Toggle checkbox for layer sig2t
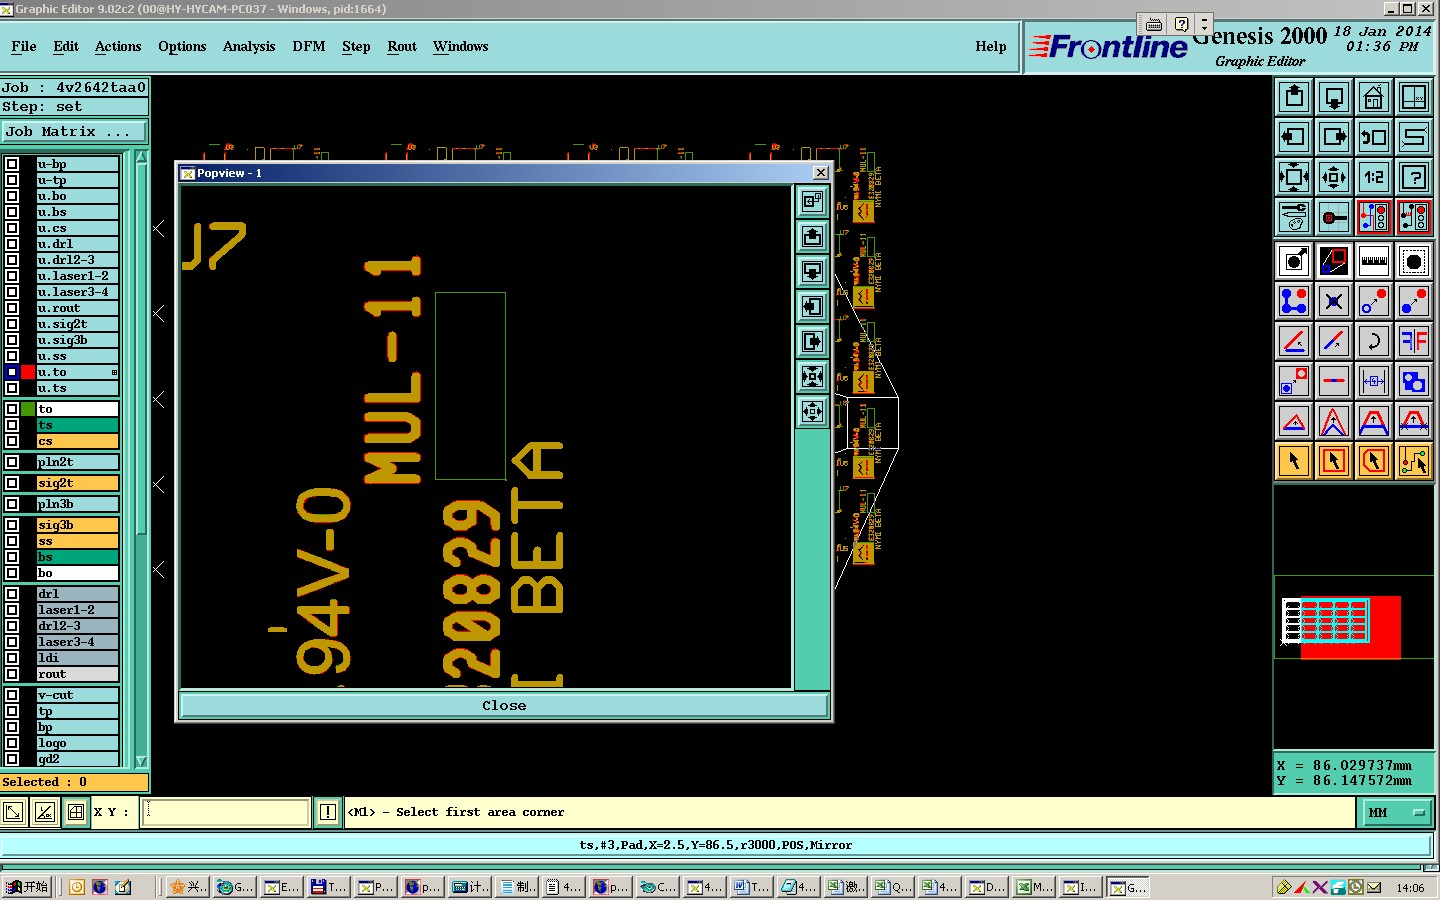1440x900 pixels. (12, 483)
